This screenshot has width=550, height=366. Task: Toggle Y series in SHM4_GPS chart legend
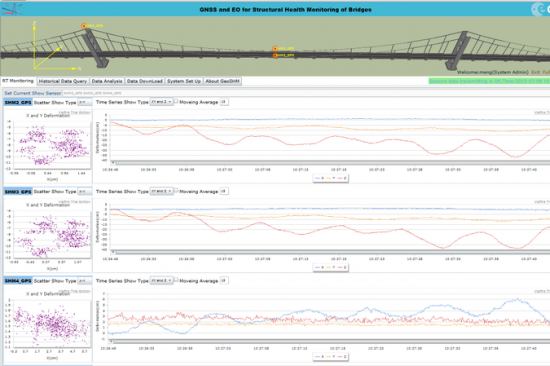click(x=330, y=357)
